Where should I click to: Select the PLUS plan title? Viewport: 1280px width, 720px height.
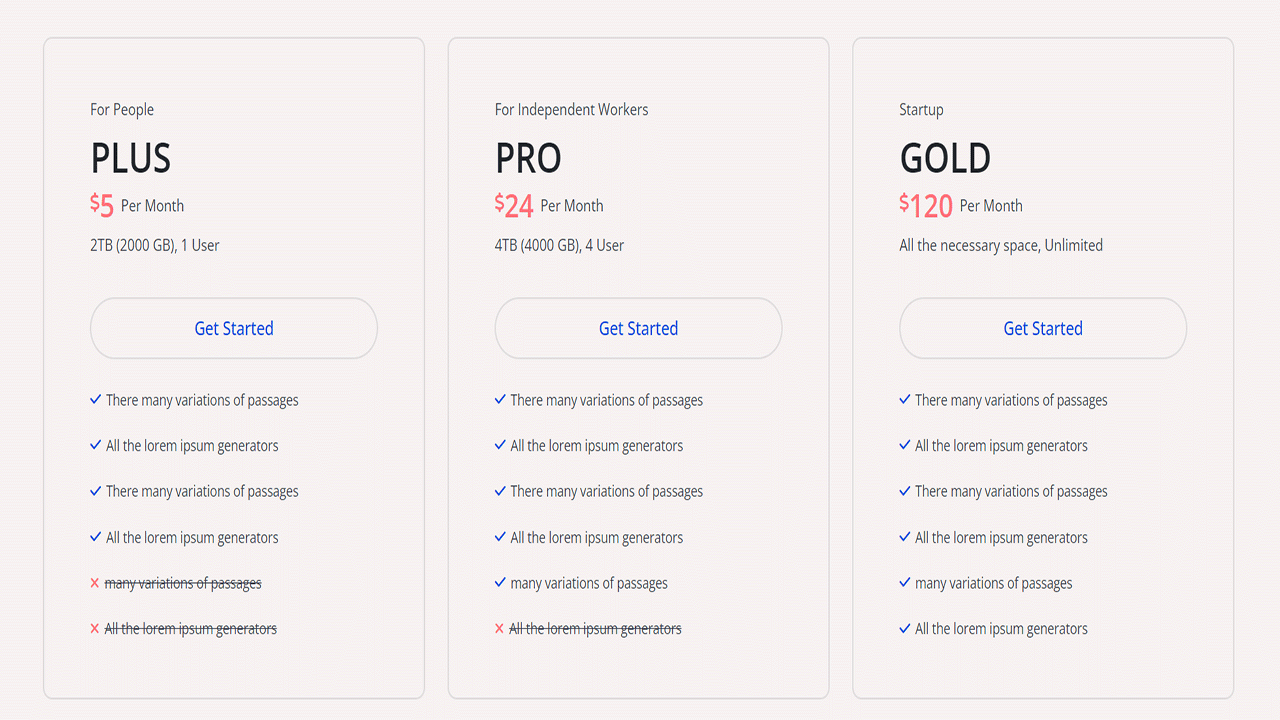131,157
